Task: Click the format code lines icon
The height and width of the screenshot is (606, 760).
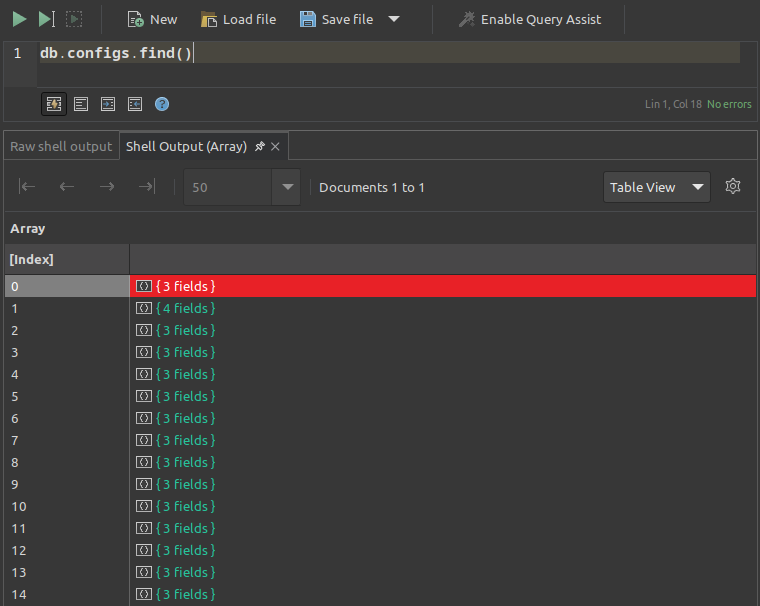Action: [x=81, y=104]
